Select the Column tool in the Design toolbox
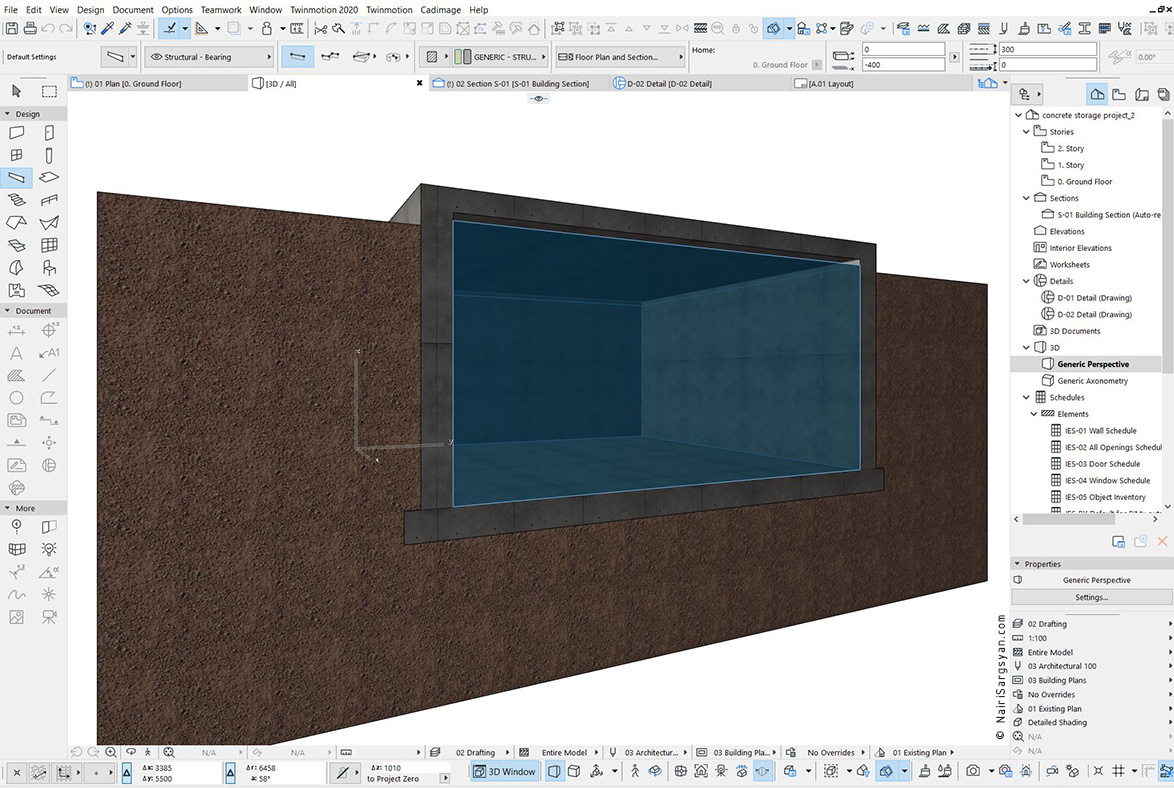Image resolution: width=1174 pixels, height=788 pixels. tap(49, 155)
